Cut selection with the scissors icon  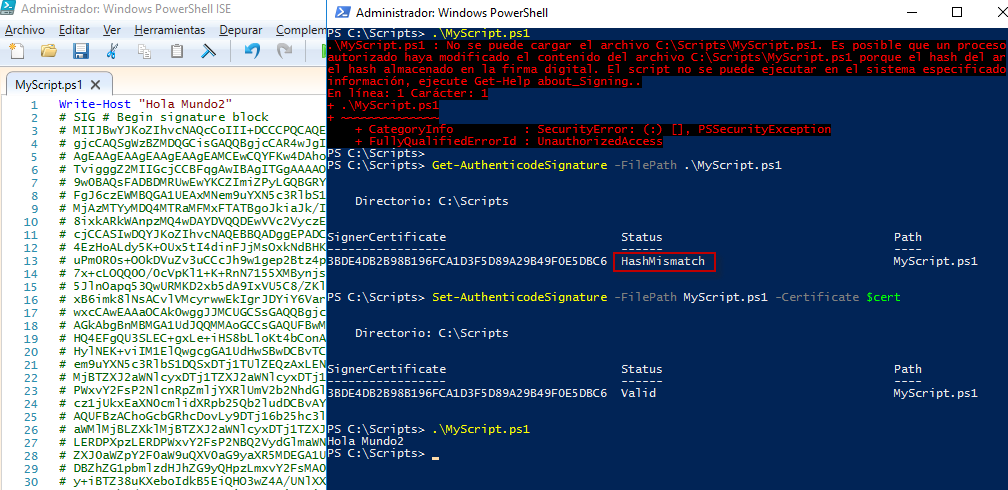click(112, 51)
